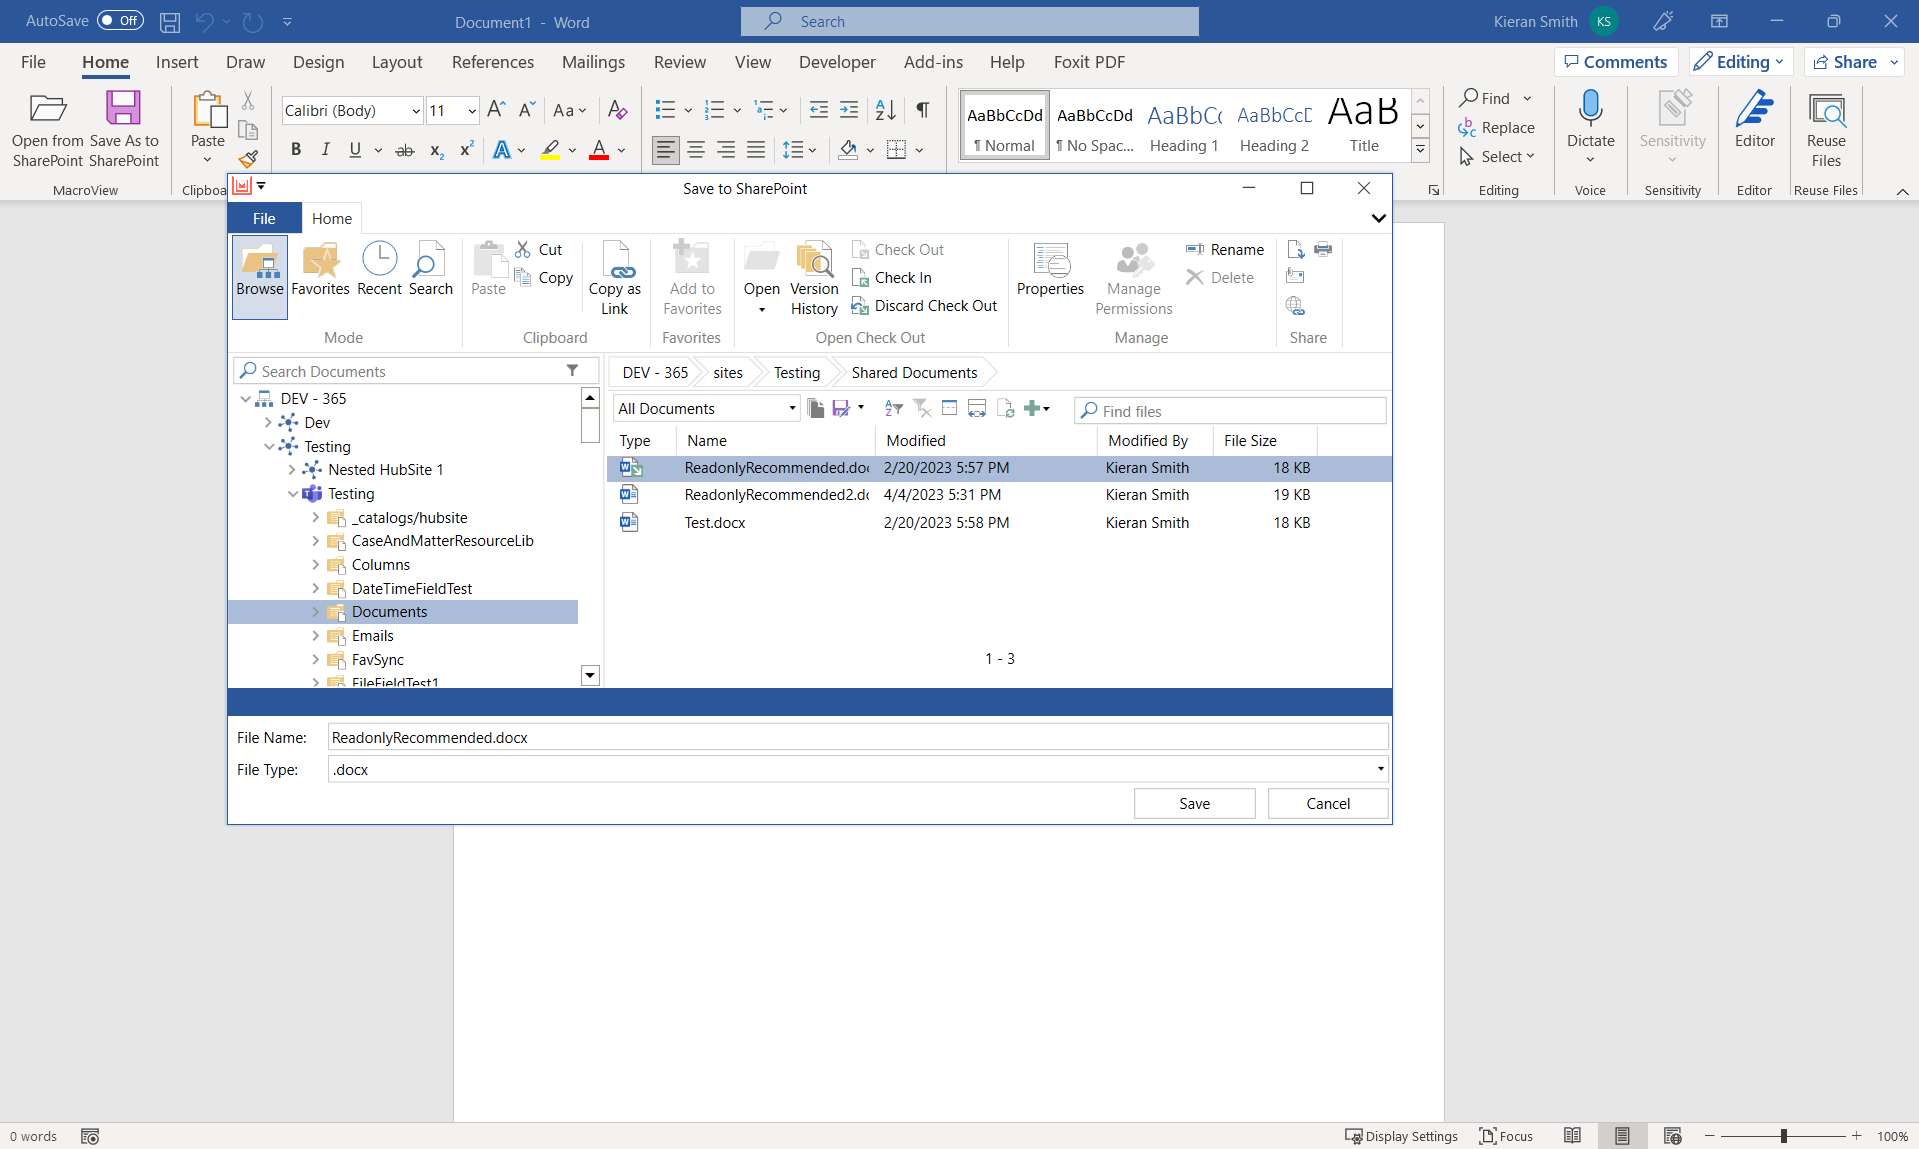The width and height of the screenshot is (1919, 1149).
Task: Click Copy in dialog Clipboard group
Action: (x=544, y=278)
